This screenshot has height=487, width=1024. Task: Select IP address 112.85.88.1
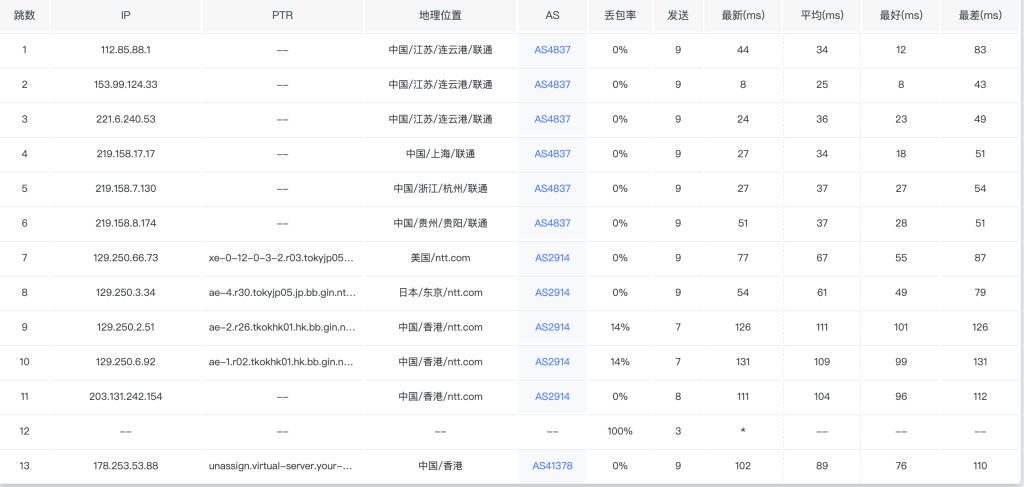(x=125, y=50)
